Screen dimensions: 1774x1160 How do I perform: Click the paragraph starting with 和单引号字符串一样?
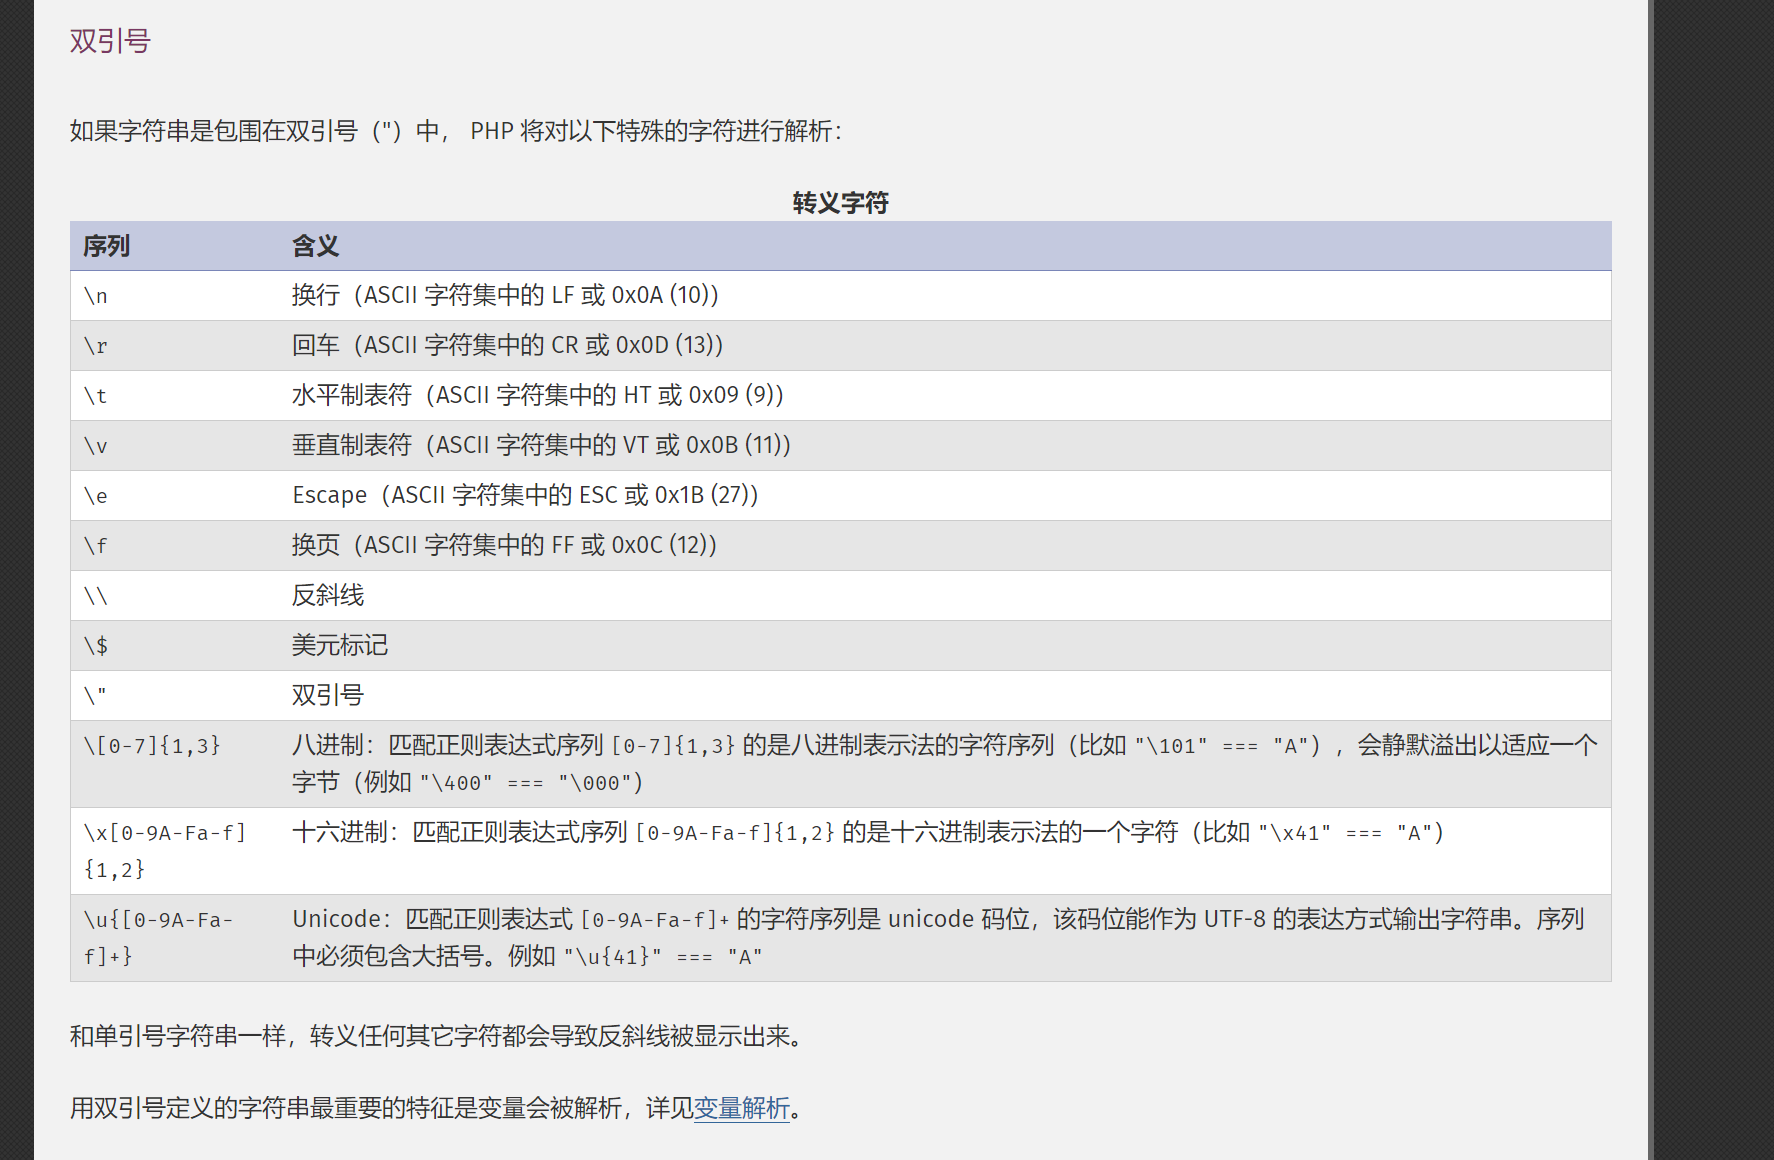point(436,1036)
